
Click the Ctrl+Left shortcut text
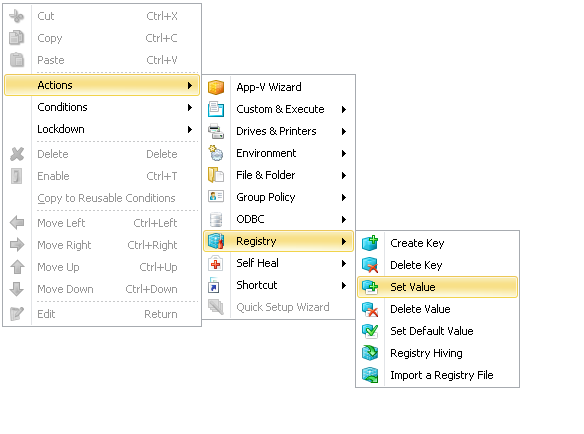pyautogui.click(x=155, y=223)
